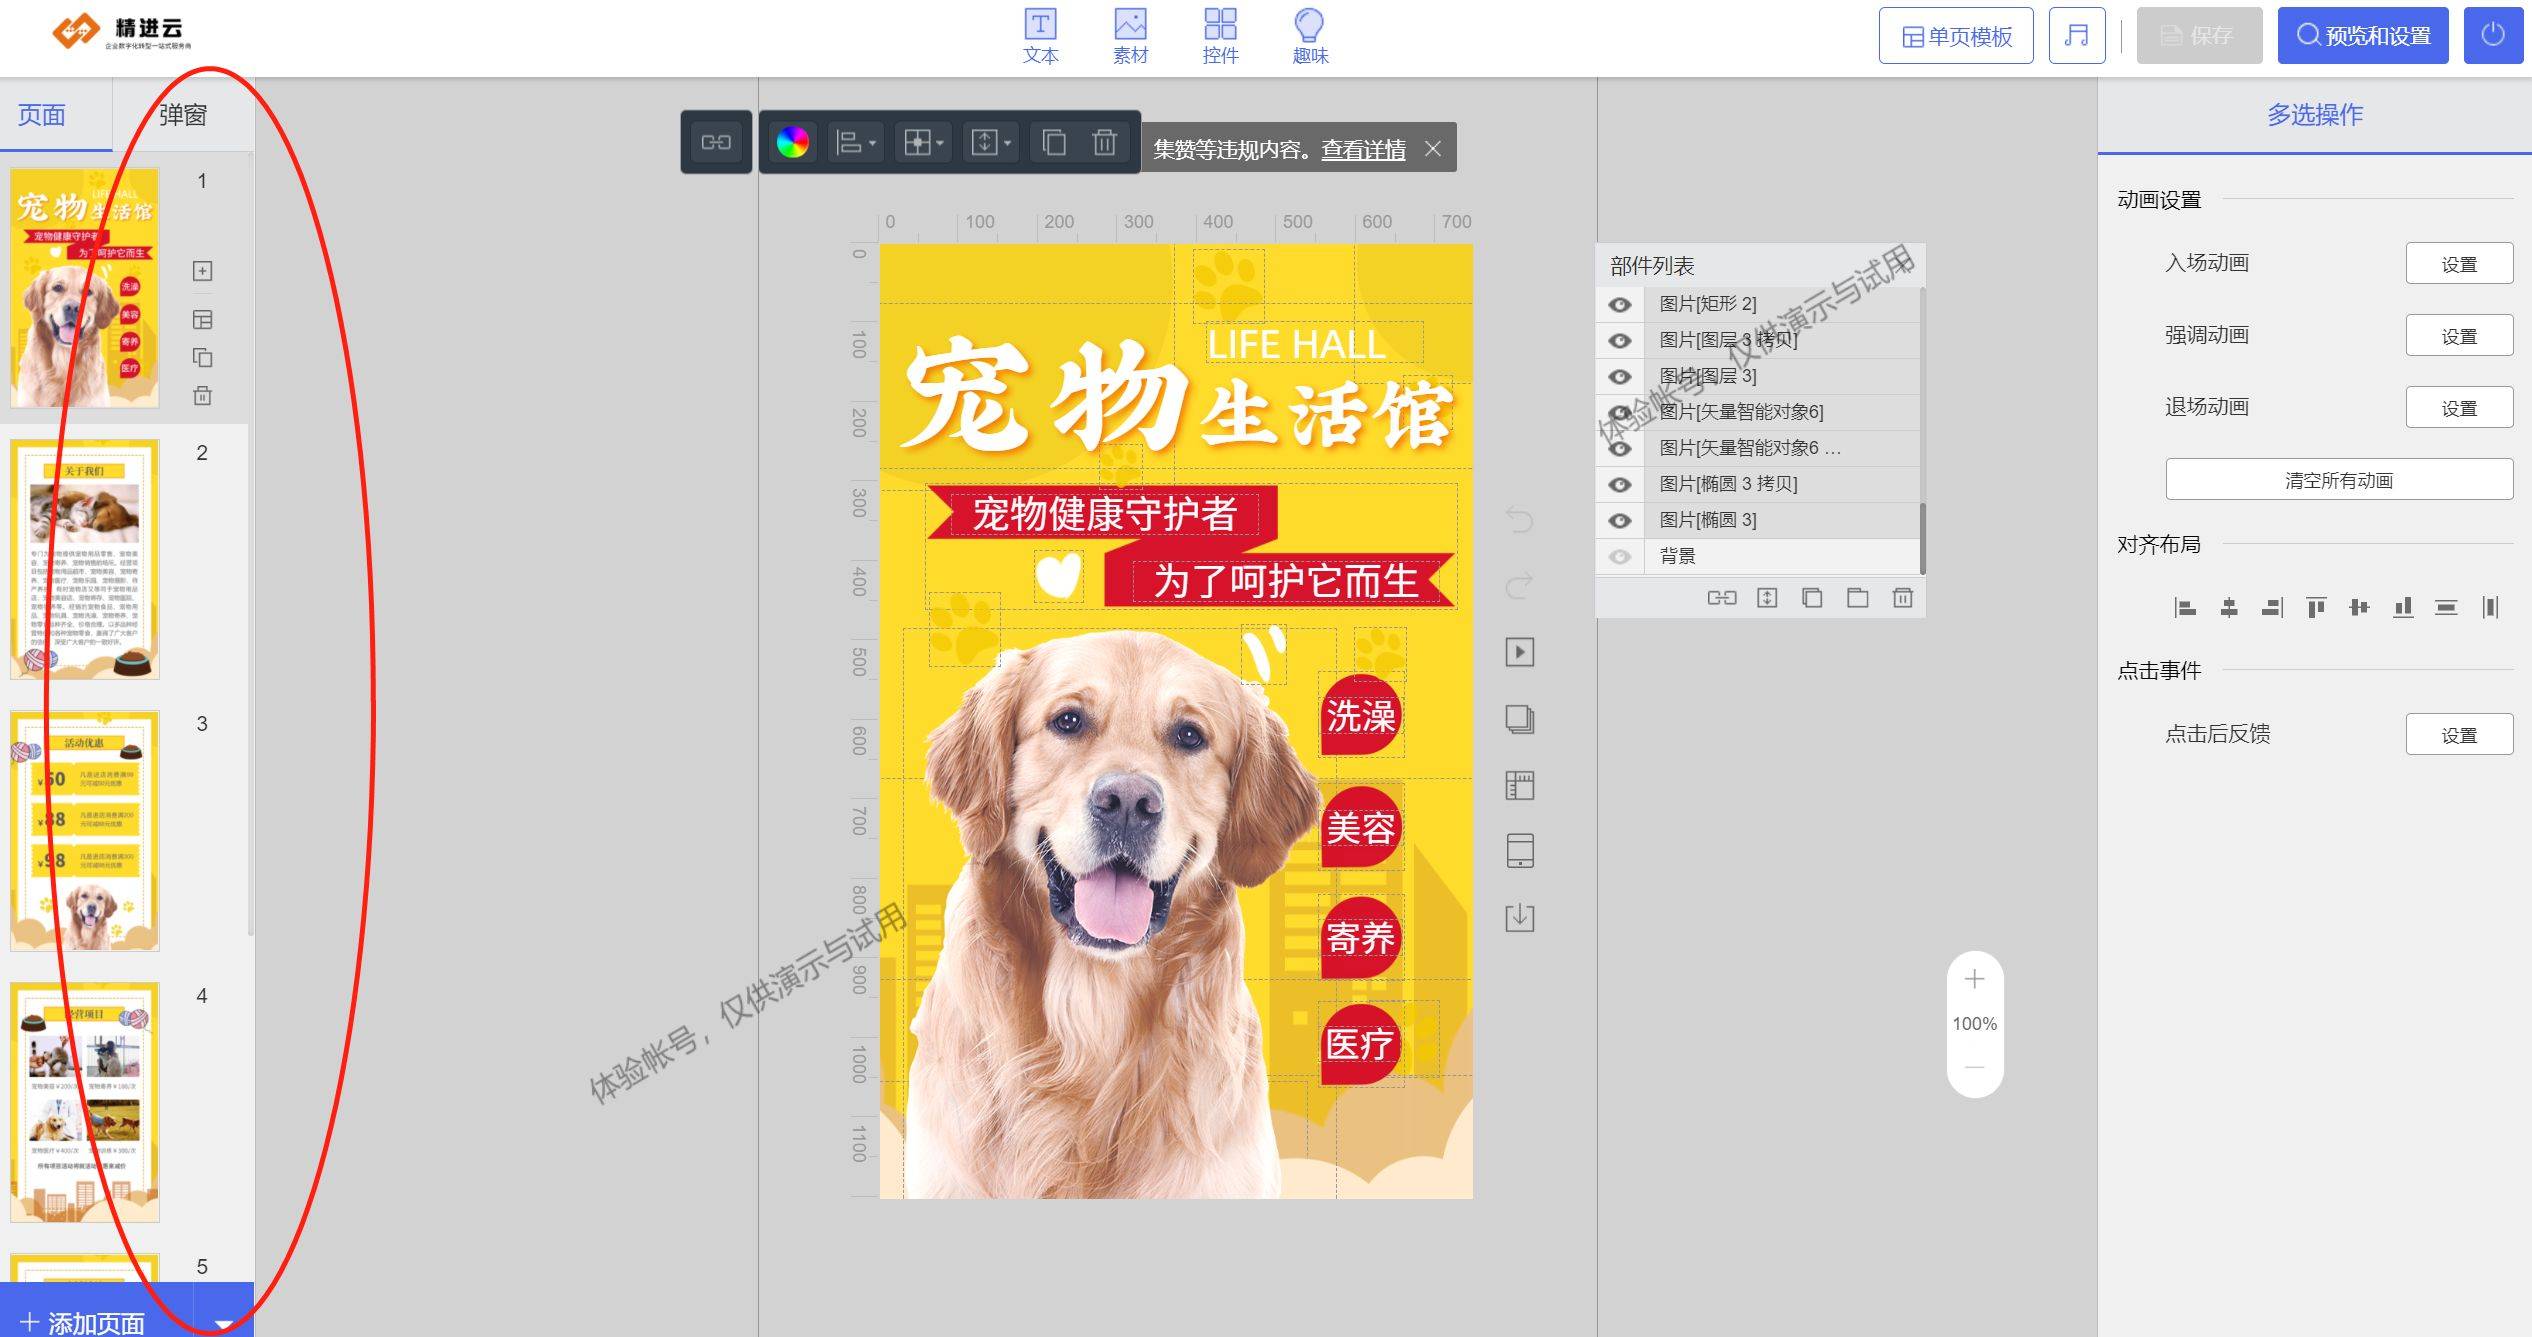Image resolution: width=2532 pixels, height=1337 pixels.
Task: Click copy icon at parts list bottom
Action: (x=1812, y=598)
